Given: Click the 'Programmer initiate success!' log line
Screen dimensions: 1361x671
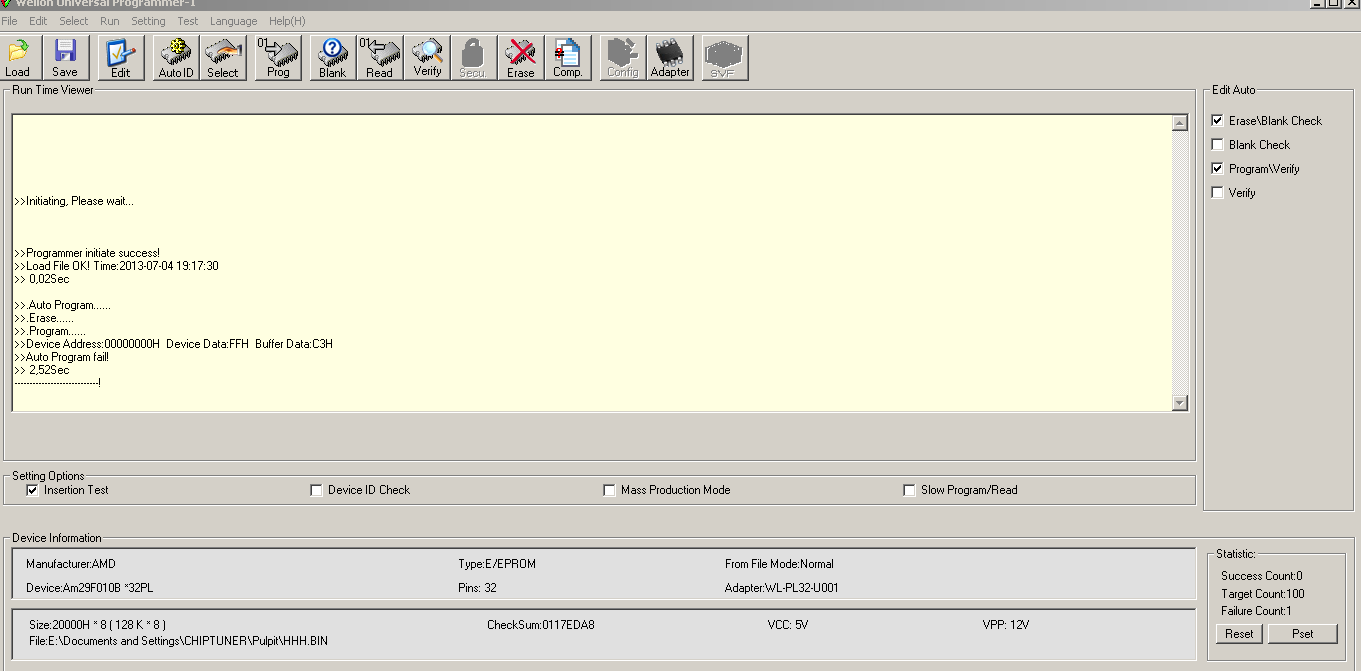Looking at the screenshot, I should pos(87,253).
